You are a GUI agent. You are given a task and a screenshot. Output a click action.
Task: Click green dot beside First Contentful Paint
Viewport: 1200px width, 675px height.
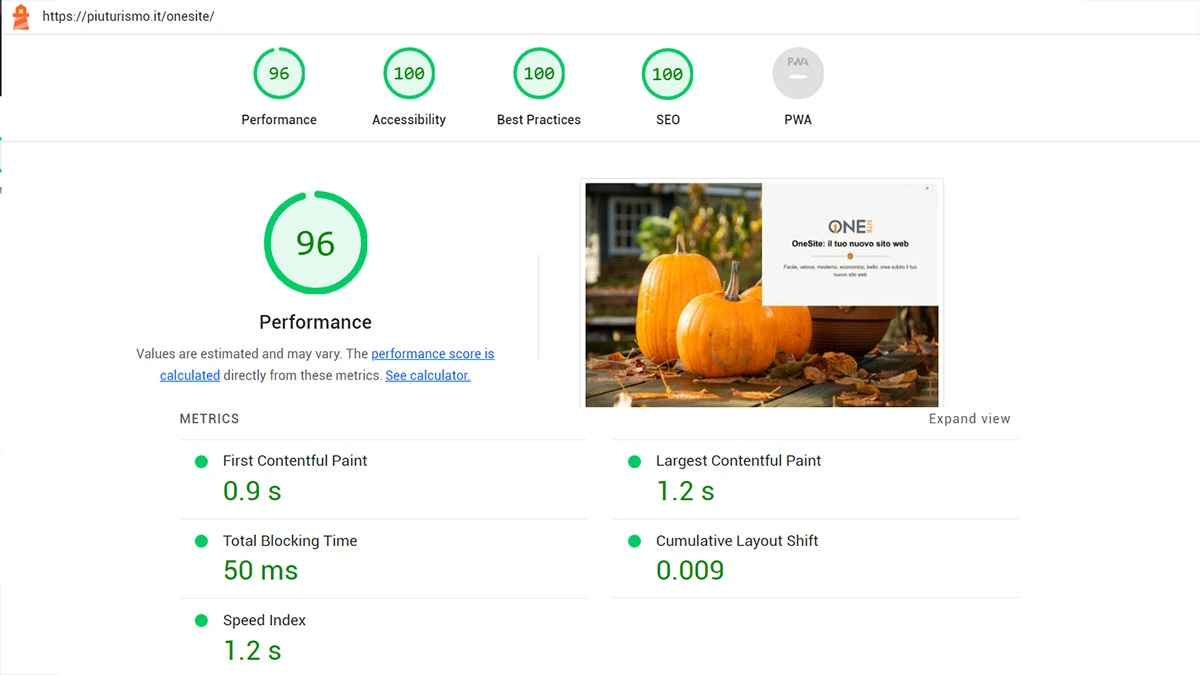201,462
